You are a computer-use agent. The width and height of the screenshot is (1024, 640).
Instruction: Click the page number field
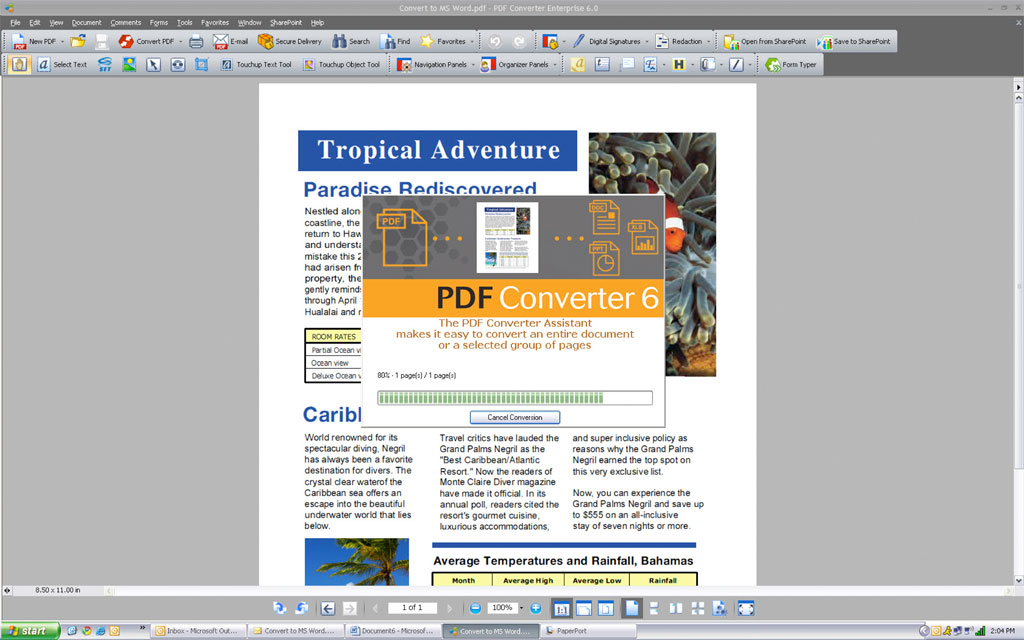pyautogui.click(x=412, y=608)
